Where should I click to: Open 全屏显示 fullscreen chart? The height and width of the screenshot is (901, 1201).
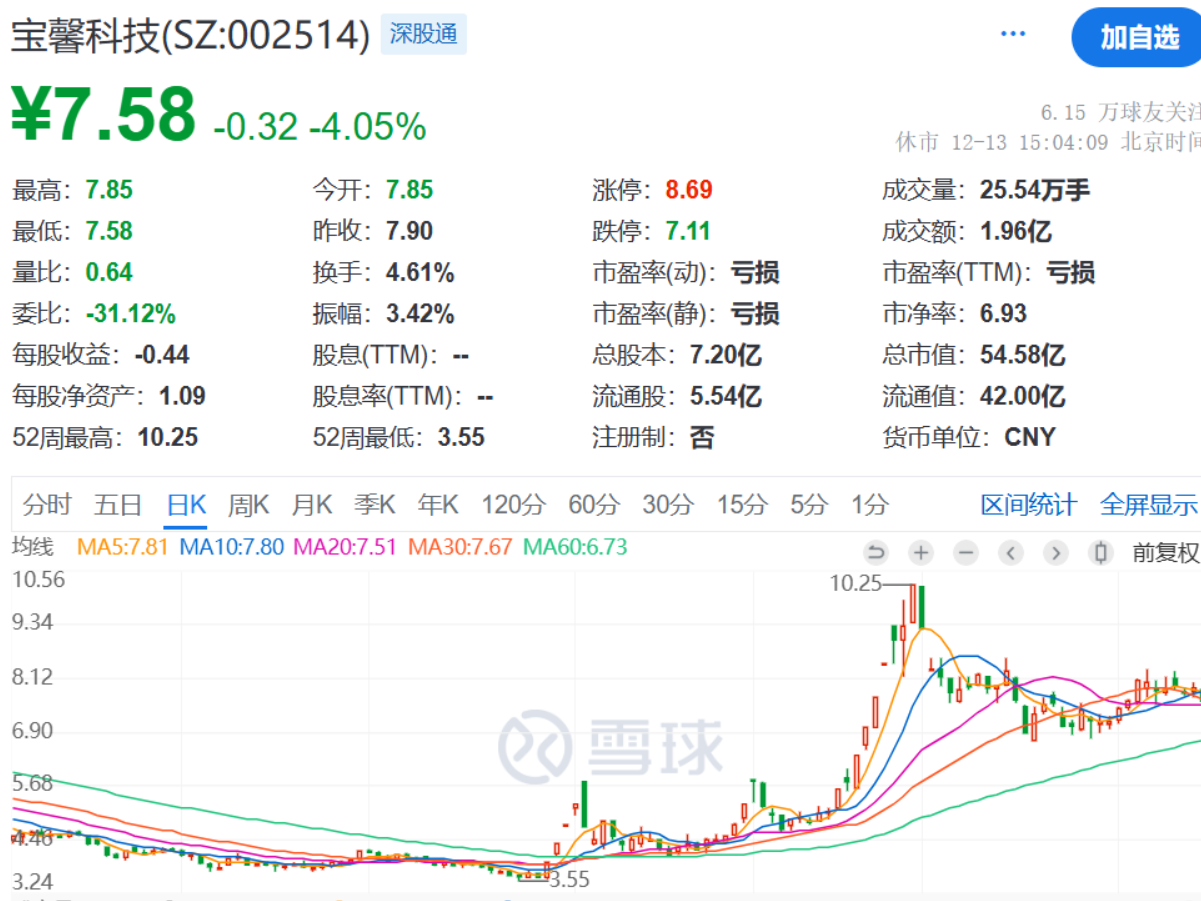pos(1149,505)
